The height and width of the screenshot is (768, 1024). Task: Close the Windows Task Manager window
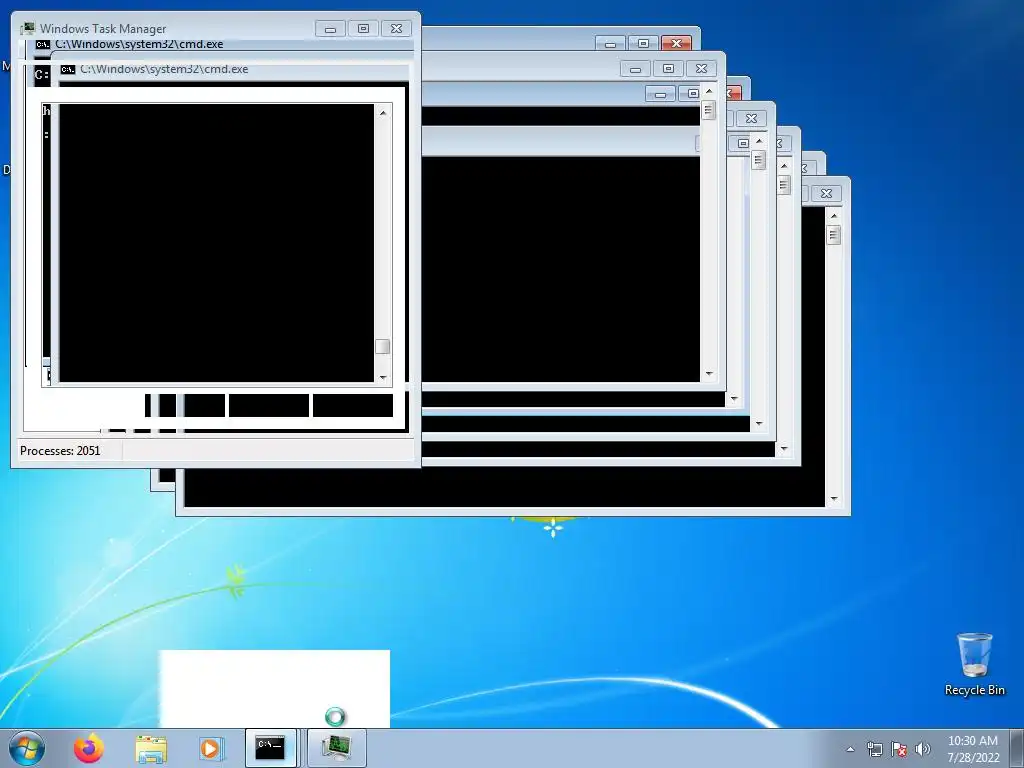click(396, 29)
